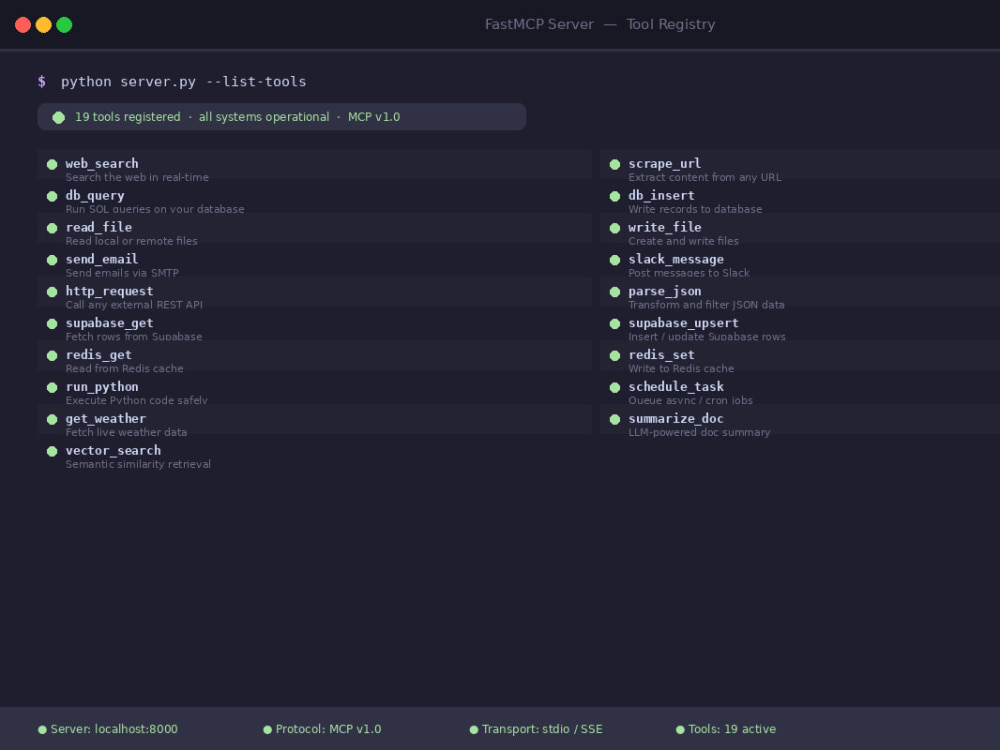Select the db_query tool name
The image size is (1000, 750).
pos(95,196)
